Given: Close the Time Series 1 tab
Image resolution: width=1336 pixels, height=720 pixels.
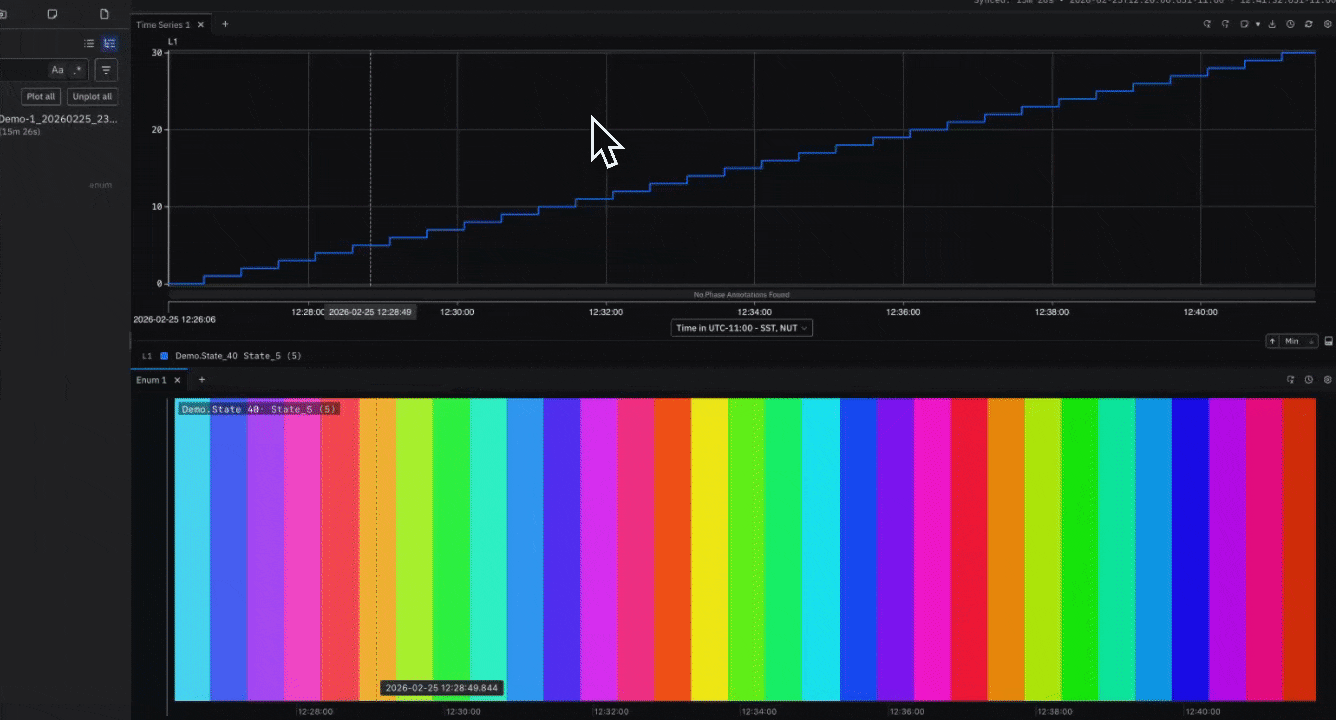Looking at the screenshot, I should pos(201,24).
